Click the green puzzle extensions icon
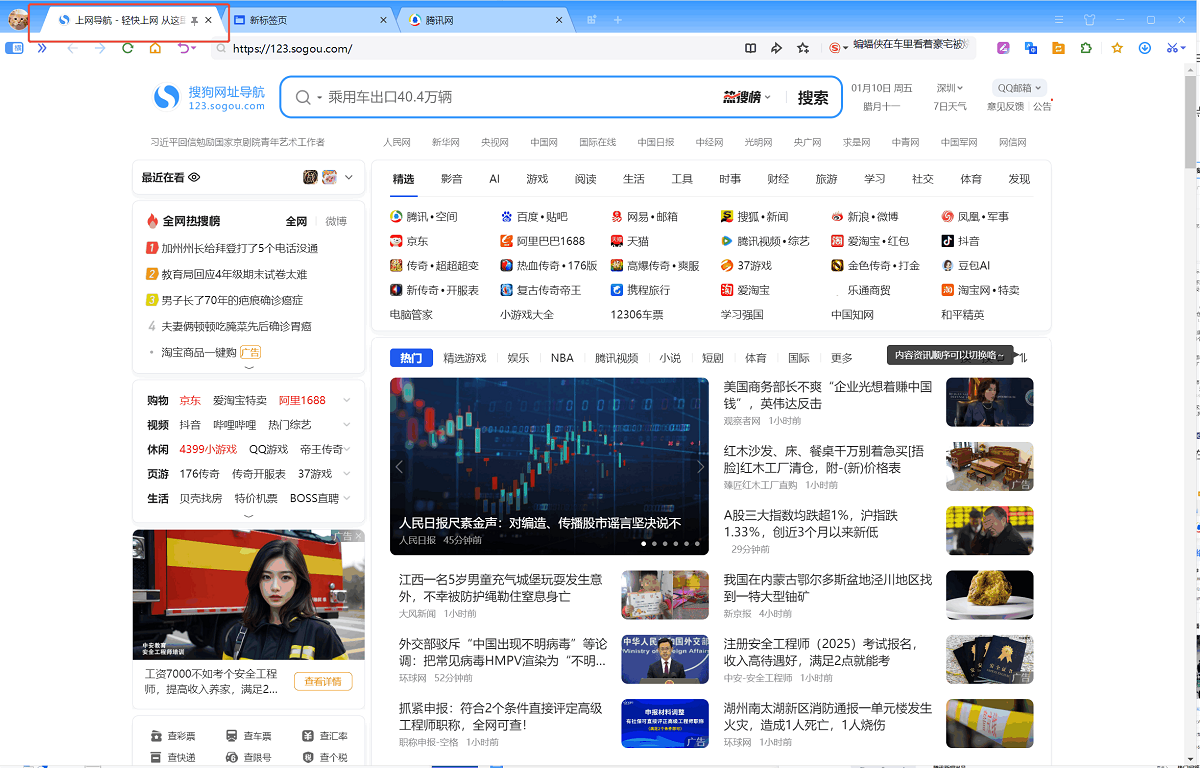The height and width of the screenshot is (768, 1200). [1086, 48]
